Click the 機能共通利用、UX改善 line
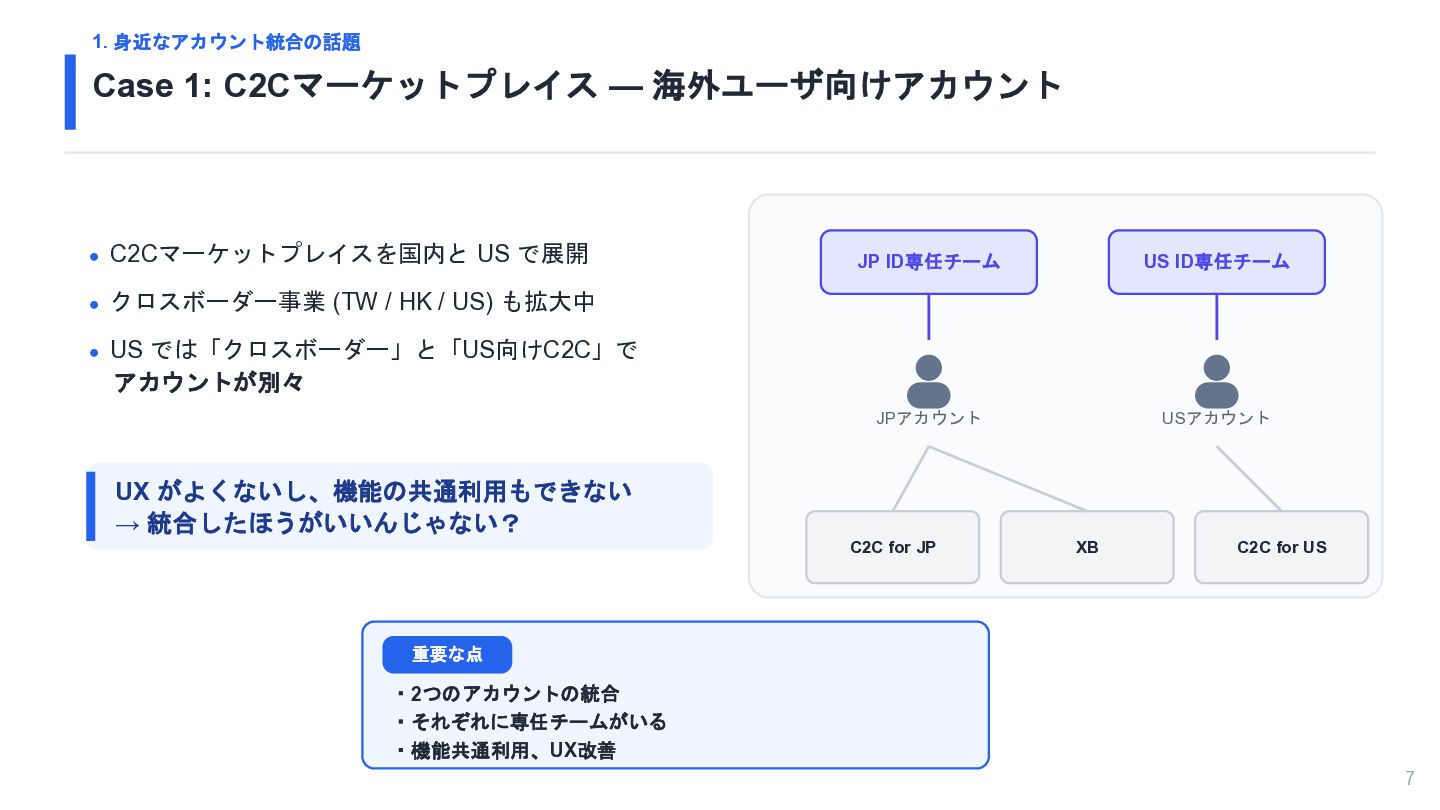The image size is (1440, 810). point(505,751)
